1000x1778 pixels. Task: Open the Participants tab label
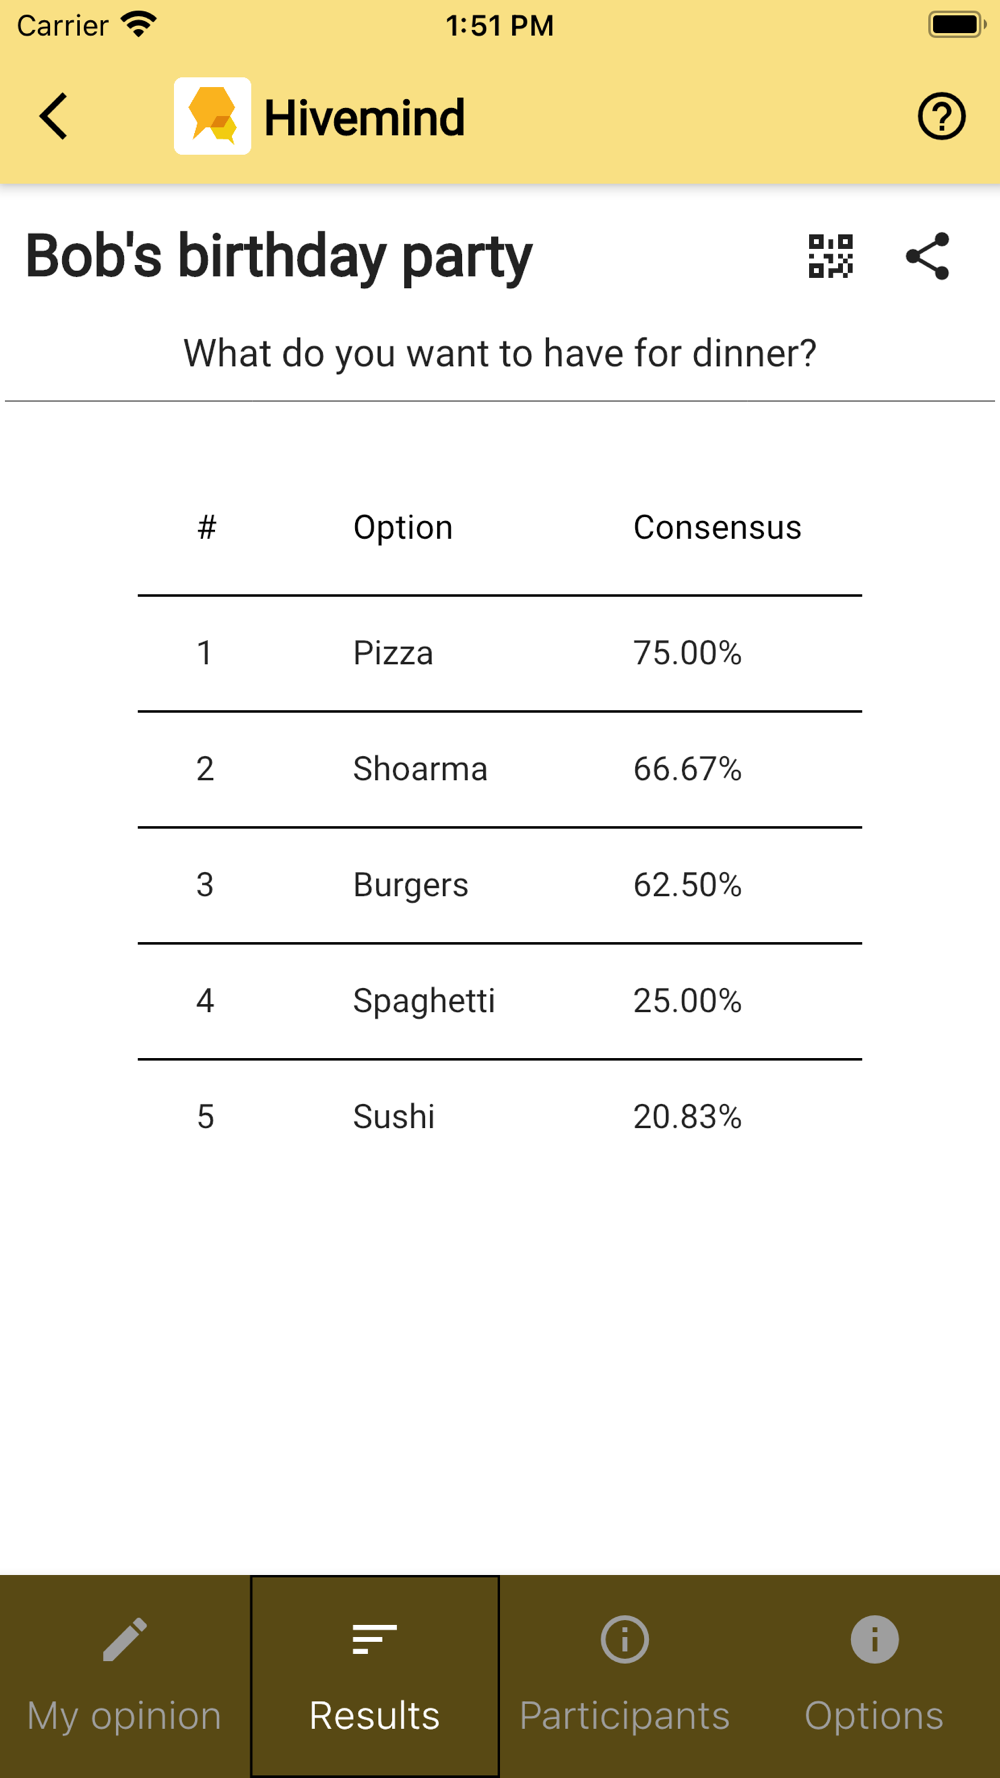(x=625, y=1716)
